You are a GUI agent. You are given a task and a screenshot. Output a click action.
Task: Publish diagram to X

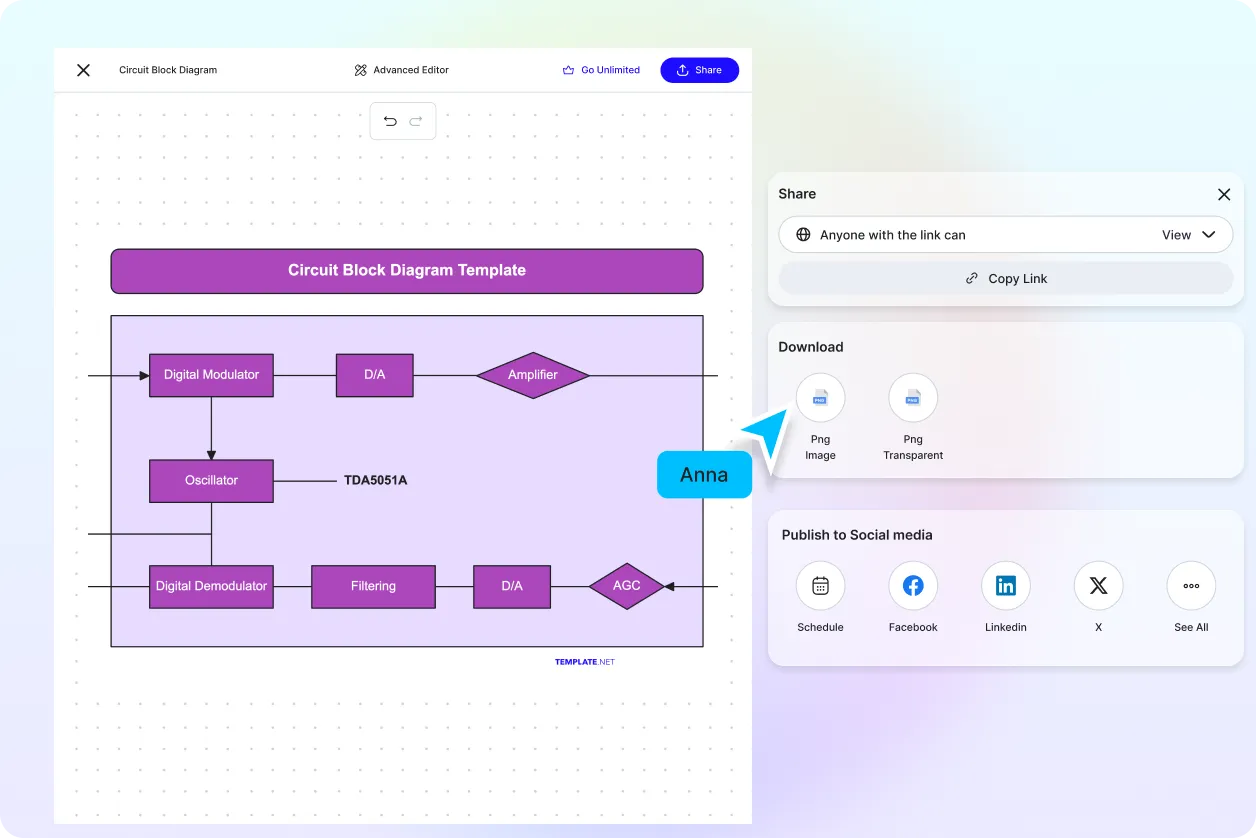click(x=1098, y=586)
